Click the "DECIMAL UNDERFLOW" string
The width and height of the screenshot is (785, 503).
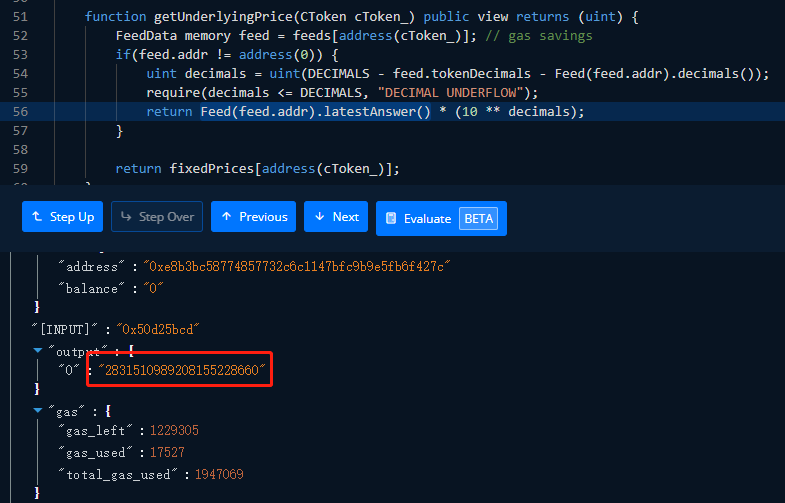pyautogui.click(x=452, y=93)
